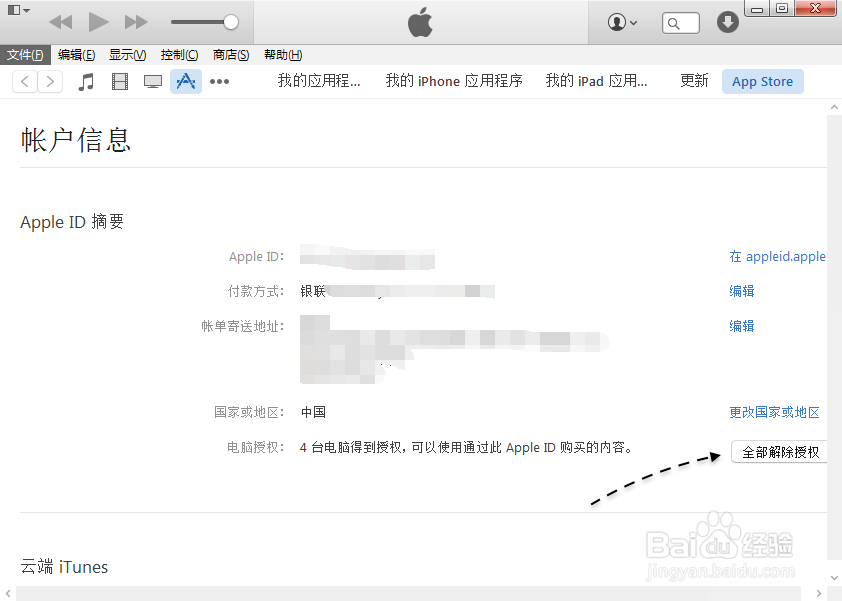Go forward using the forward arrow
Image resolution: width=842 pixels, height=601 pixels.
tap(48, 81)
